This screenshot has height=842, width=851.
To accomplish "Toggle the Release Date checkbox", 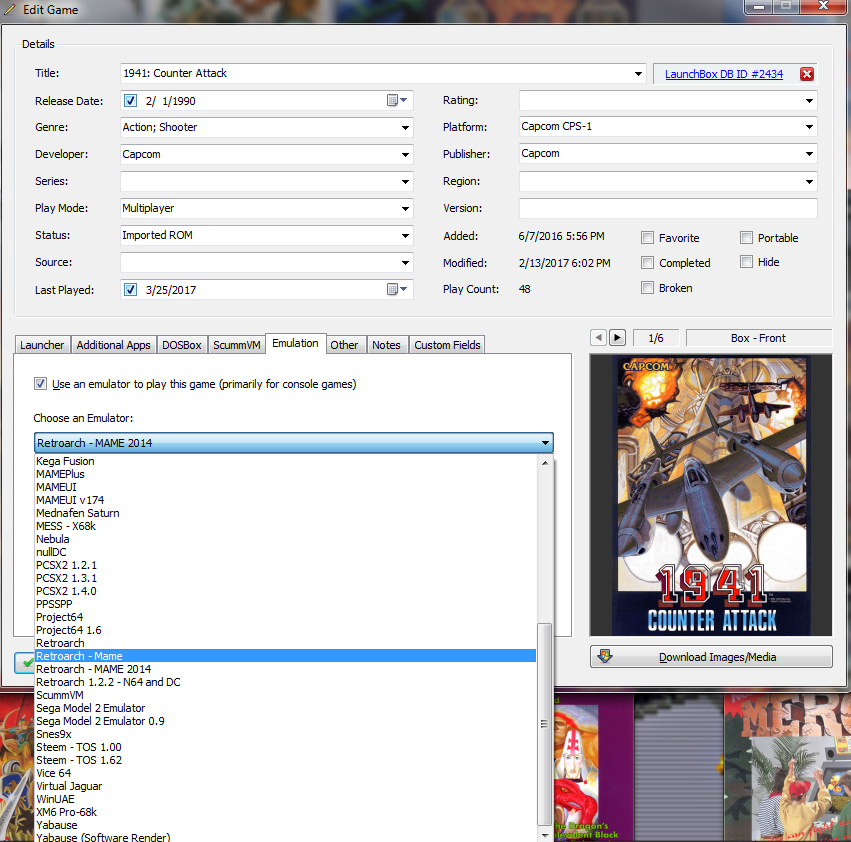I will tap(130, 100).
